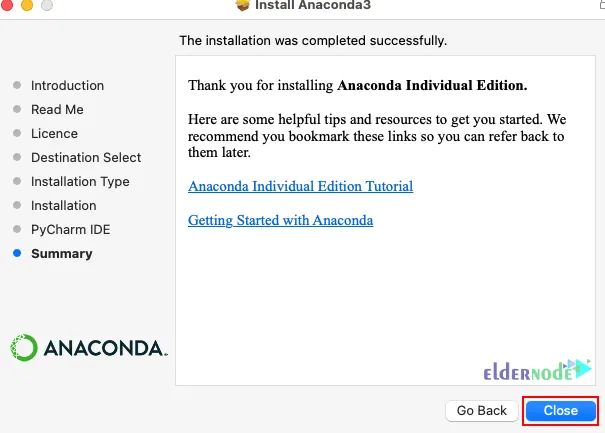Select the Read Me step
Screen dimensions: 605x433
(x=57, y=109)
